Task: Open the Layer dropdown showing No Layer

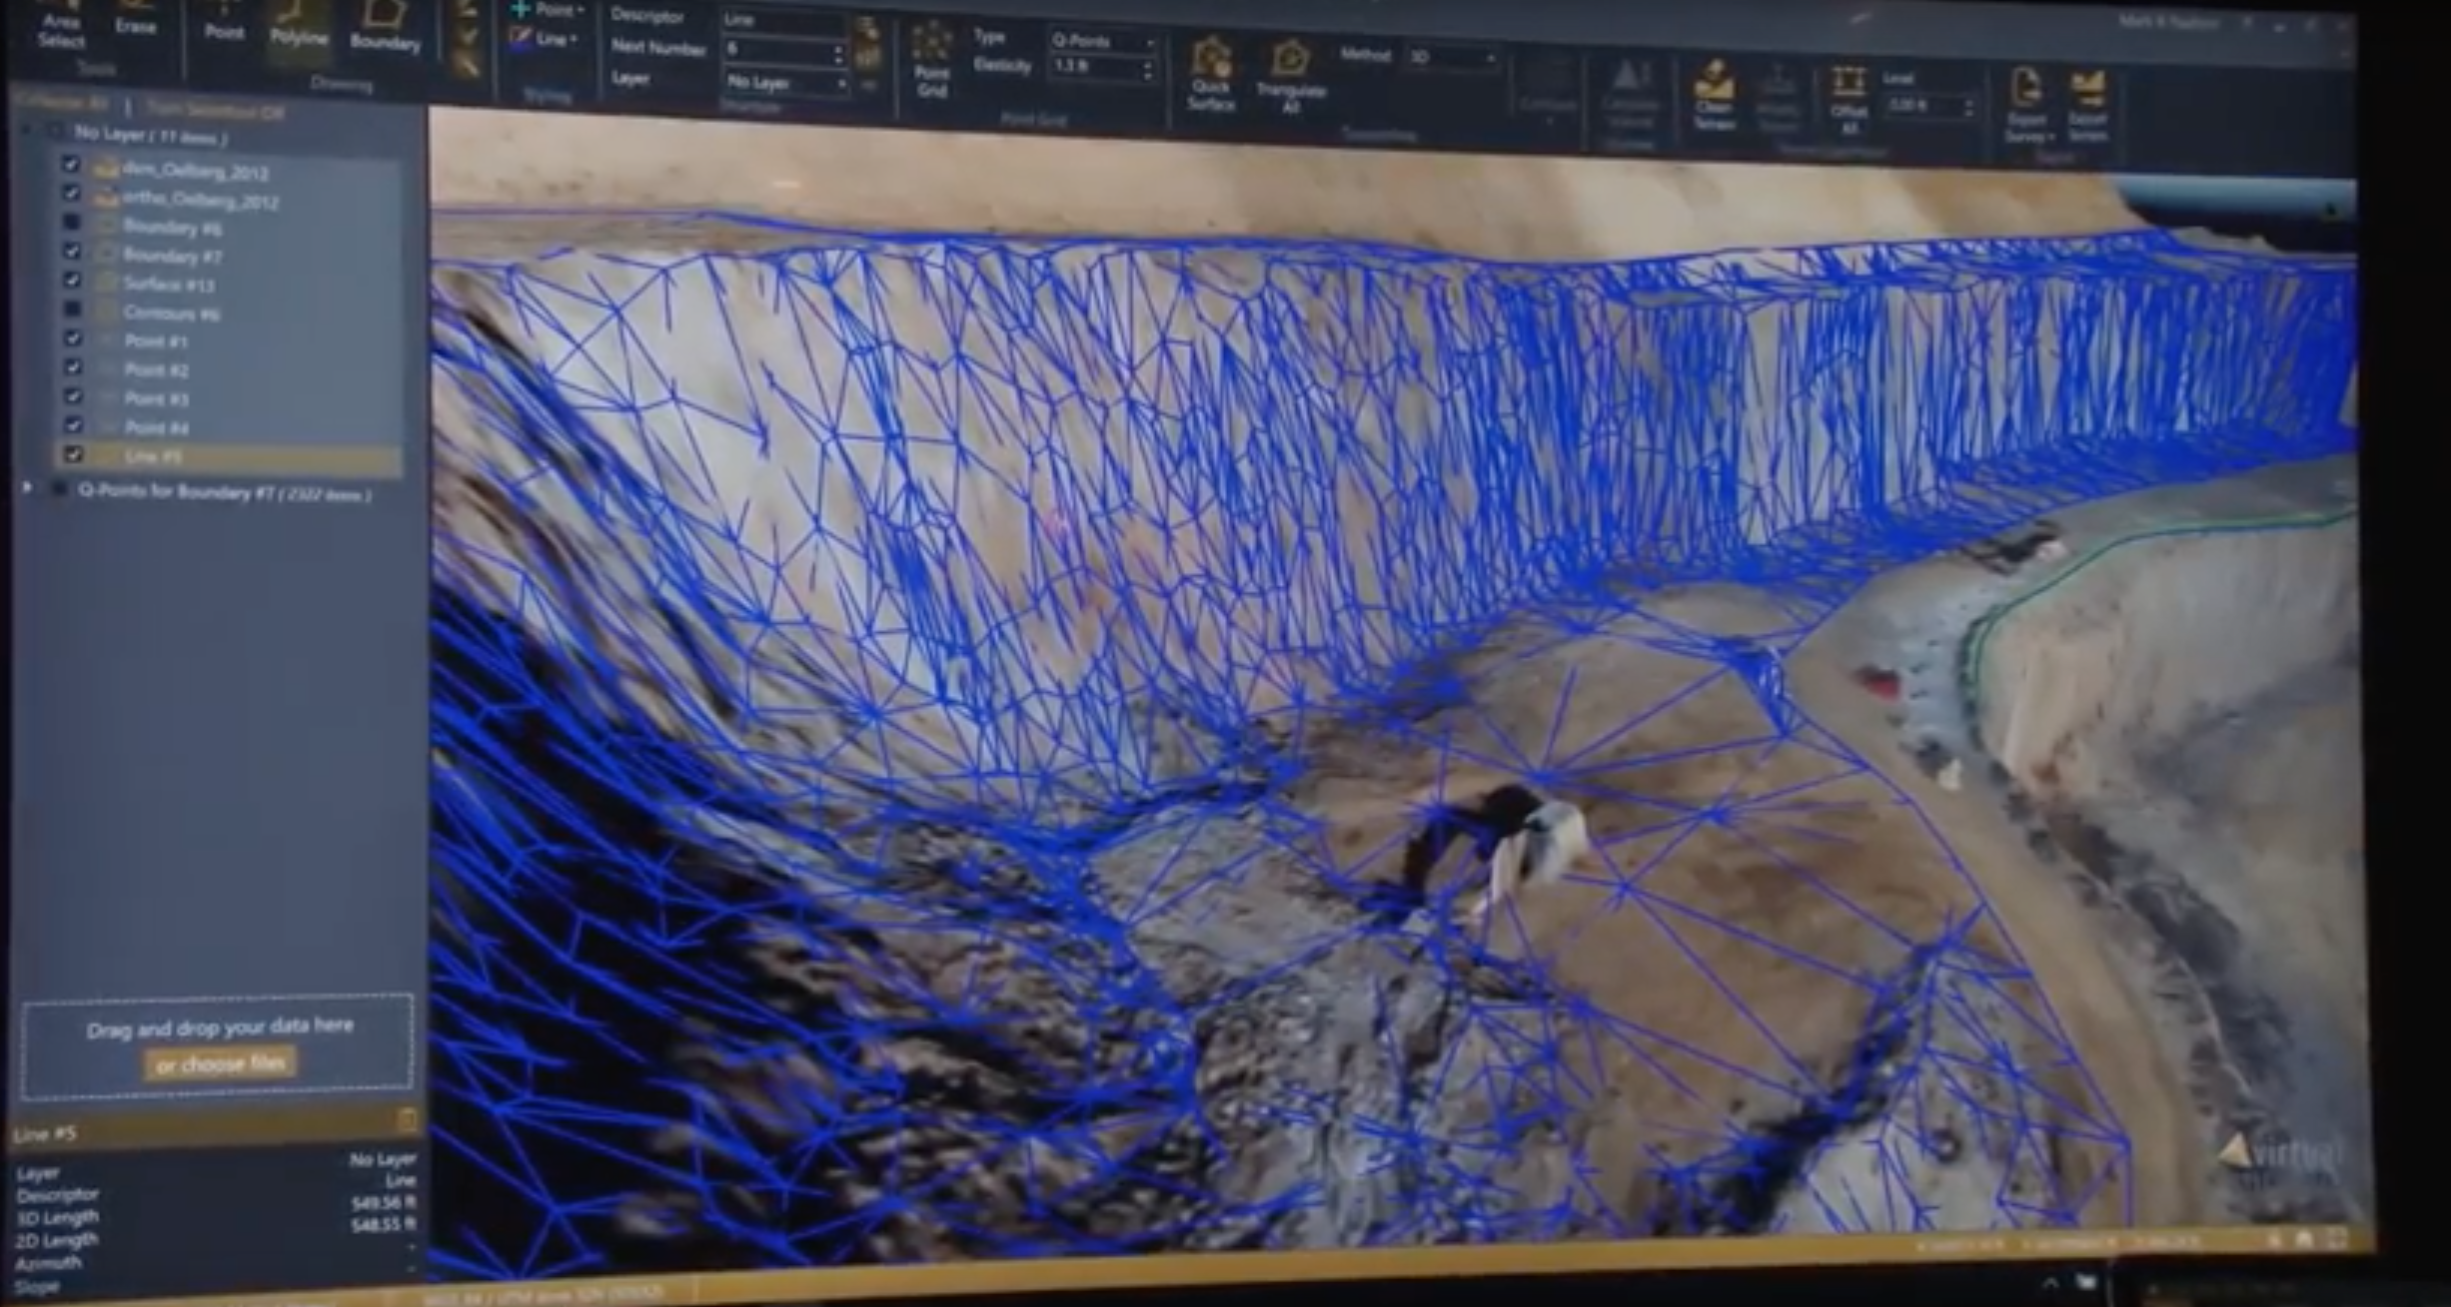Action: click(786, 83)
